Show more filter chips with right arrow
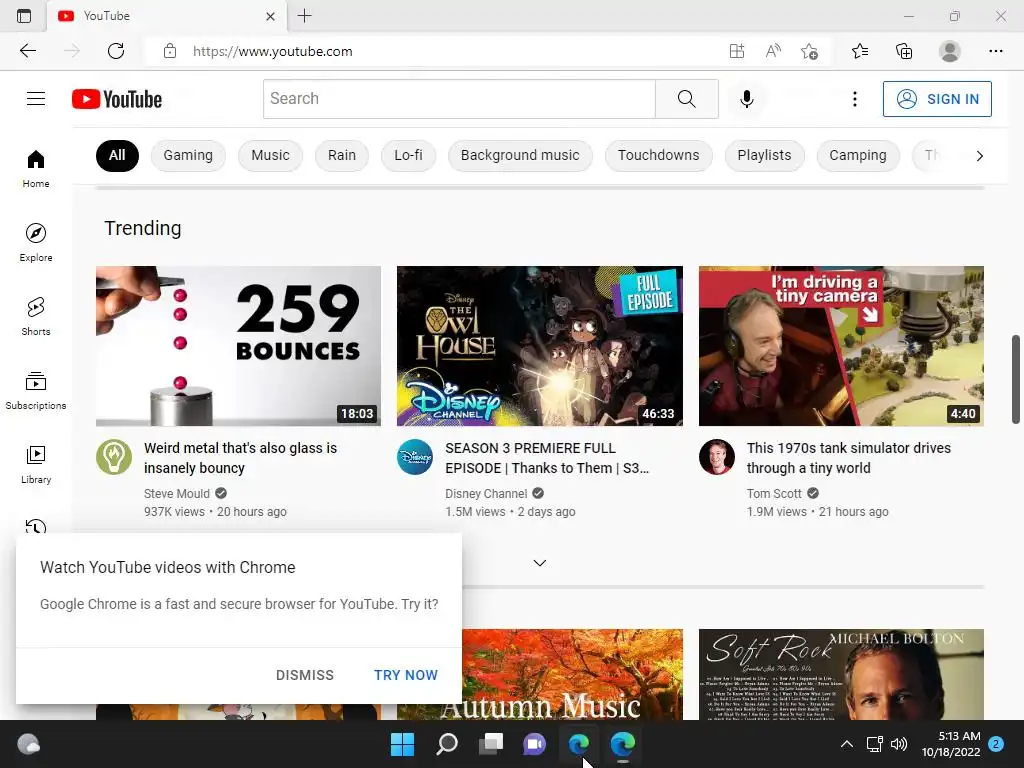This screenshot has width=1024, height=768. pos(979,155)
